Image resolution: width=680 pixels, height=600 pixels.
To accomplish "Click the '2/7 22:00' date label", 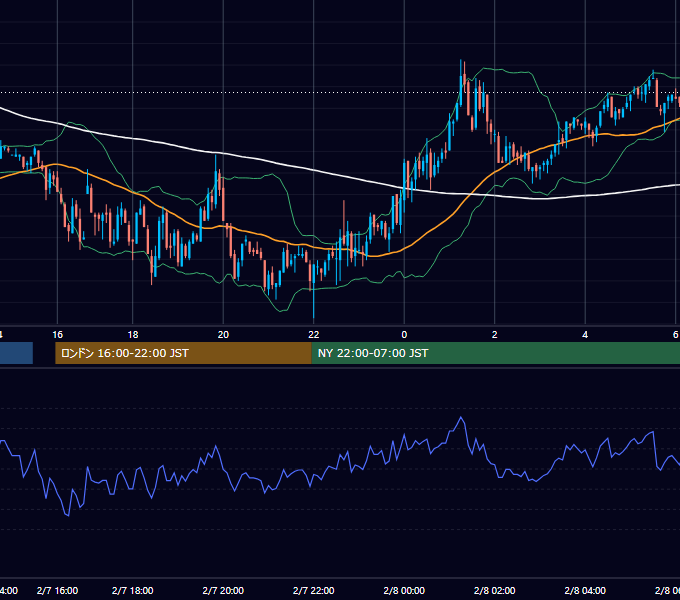I will (314, 590).
